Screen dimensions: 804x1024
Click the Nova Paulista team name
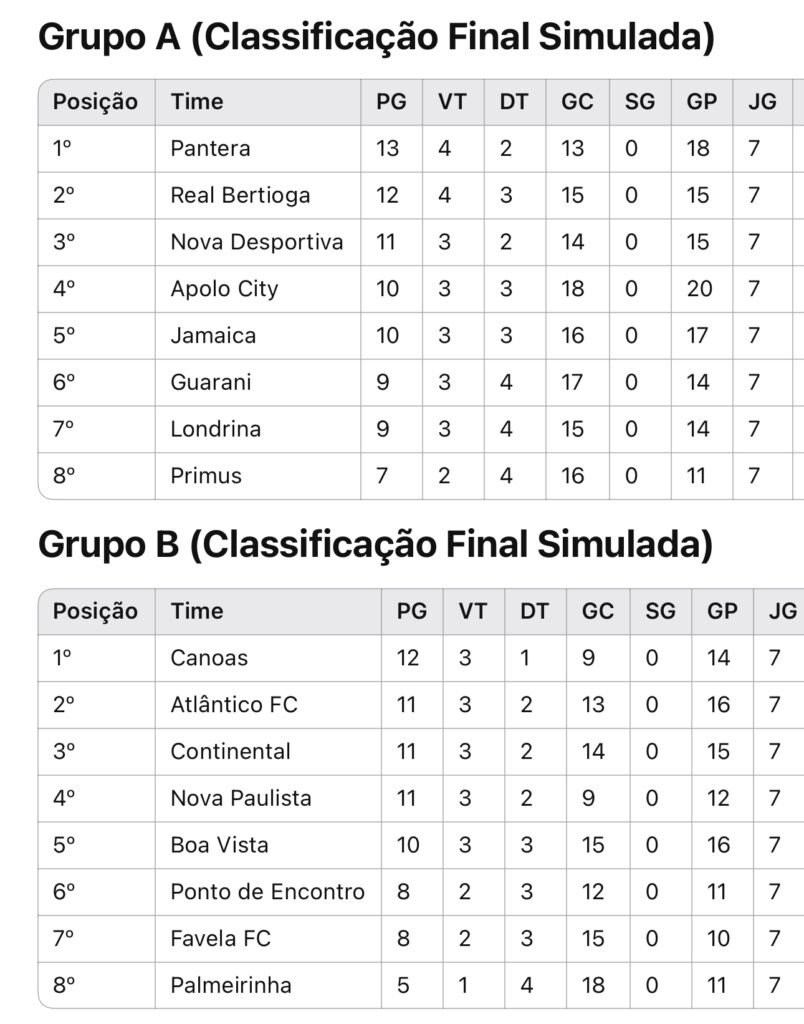[241, 798]
